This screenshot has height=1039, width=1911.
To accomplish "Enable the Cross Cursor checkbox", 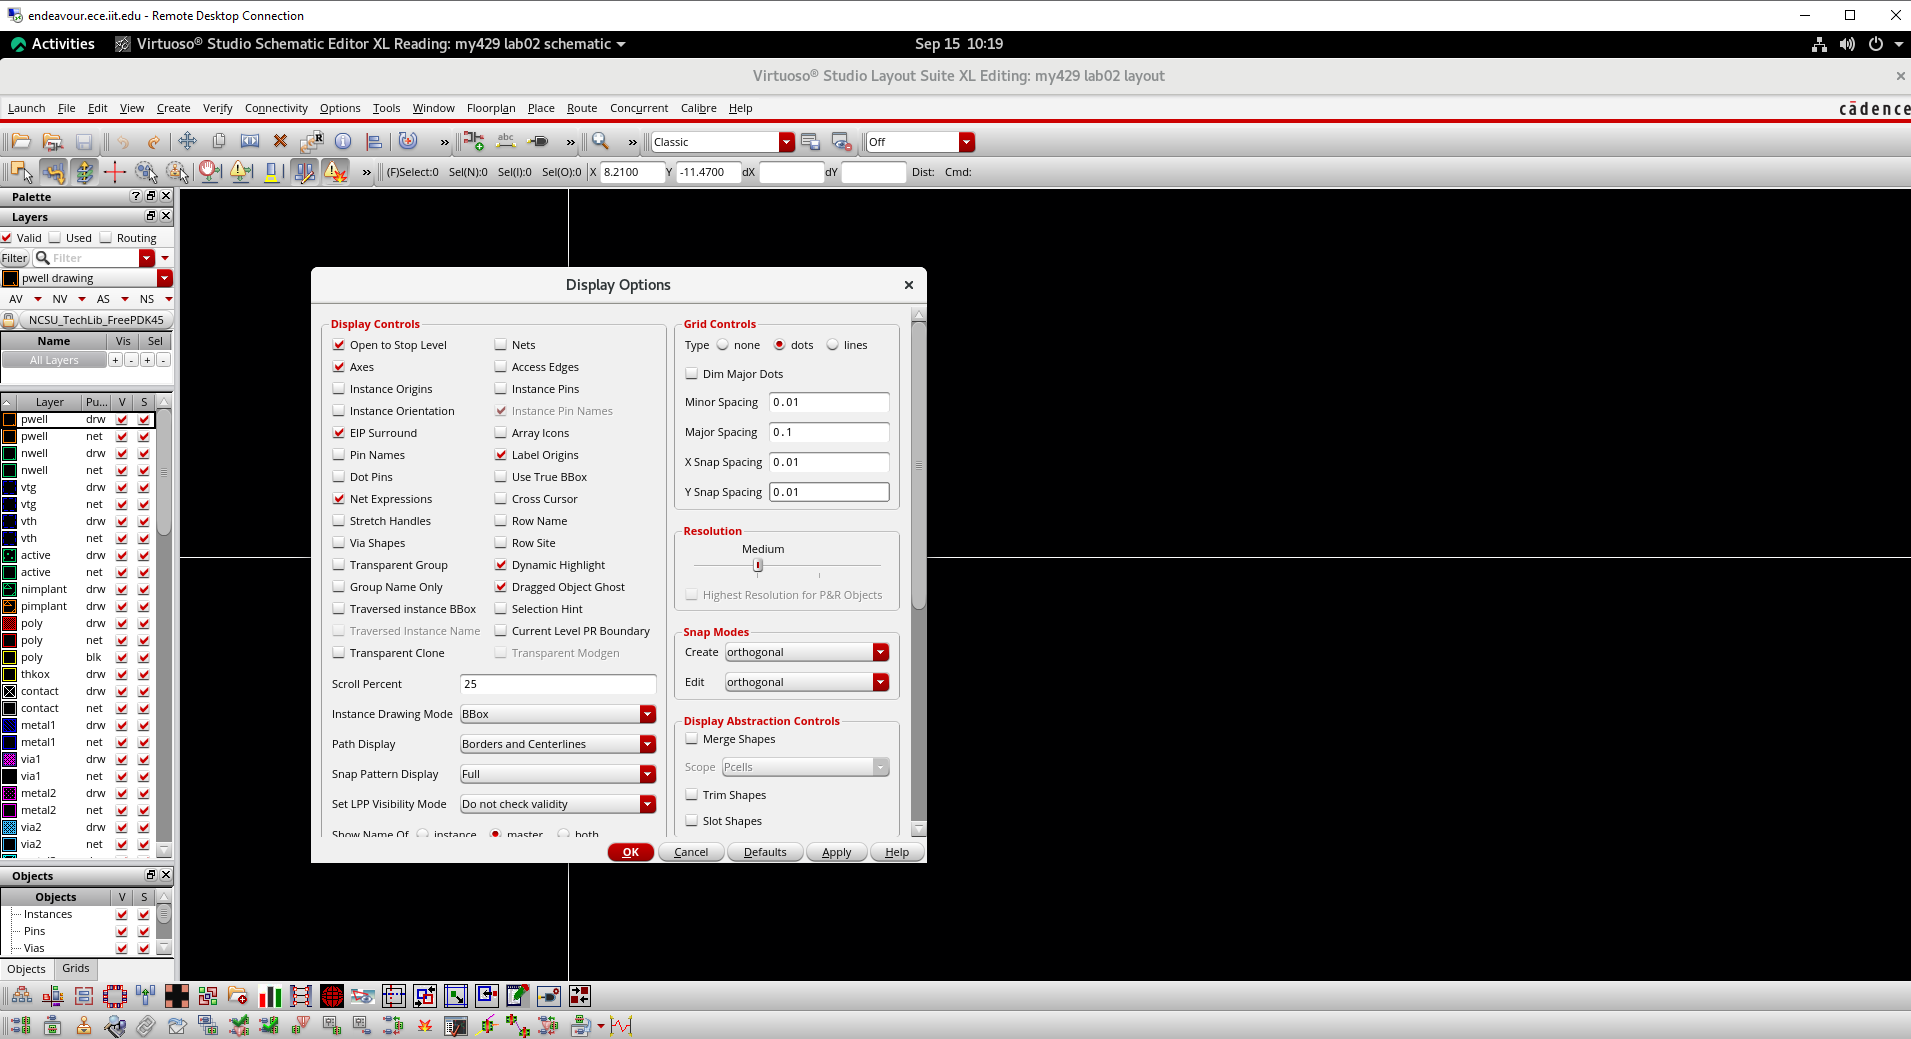I will pos(501,499).
